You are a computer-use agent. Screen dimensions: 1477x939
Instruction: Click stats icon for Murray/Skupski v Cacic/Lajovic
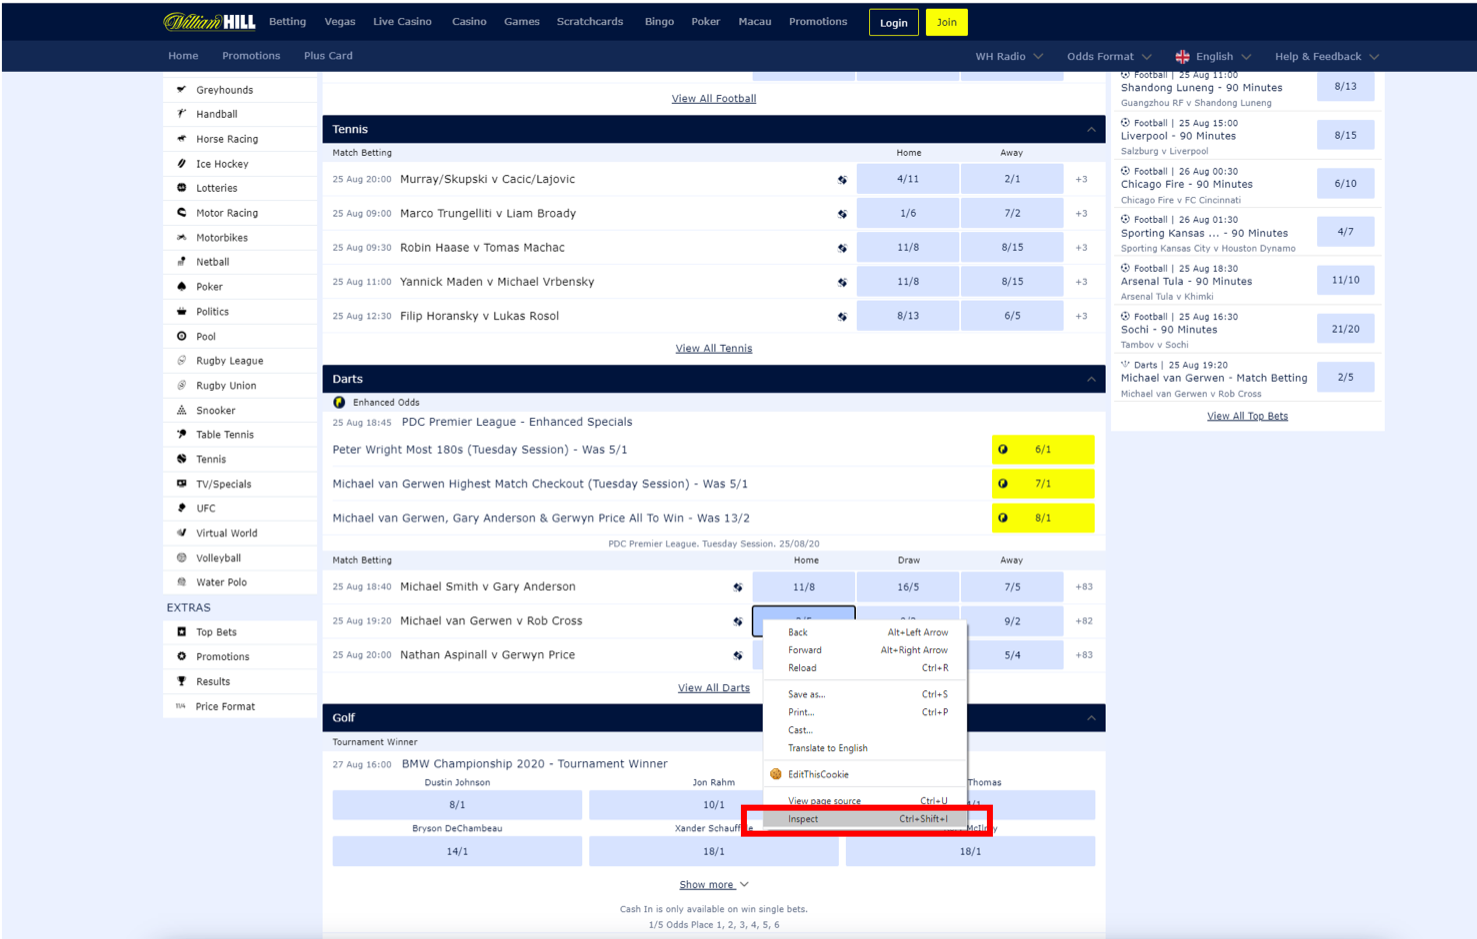tap(842, 180)
